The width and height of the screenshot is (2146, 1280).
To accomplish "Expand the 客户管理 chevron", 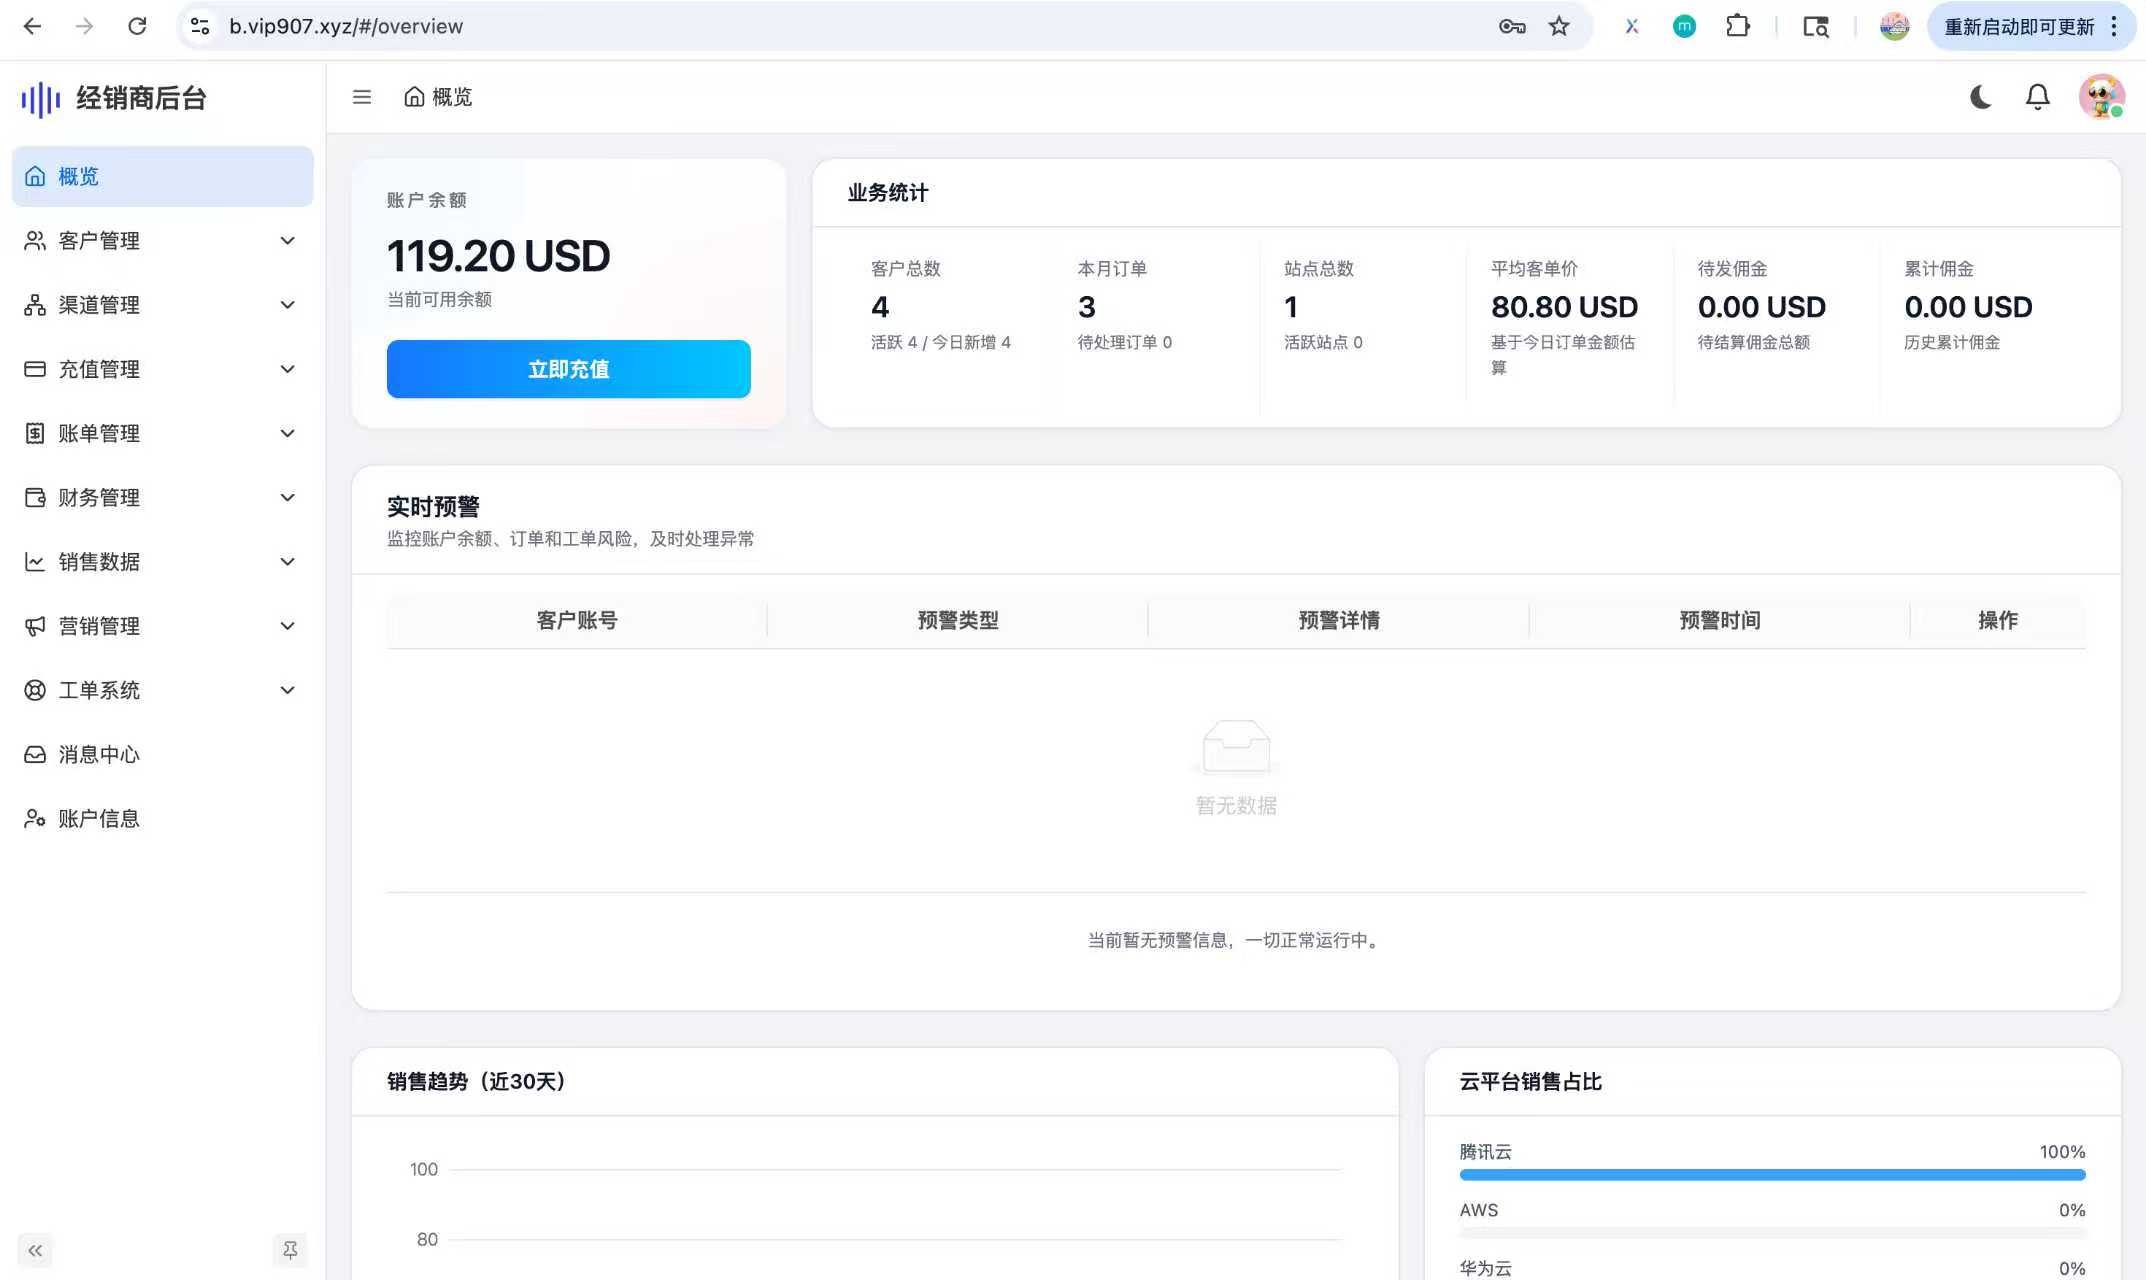I will tap(288, 241).
